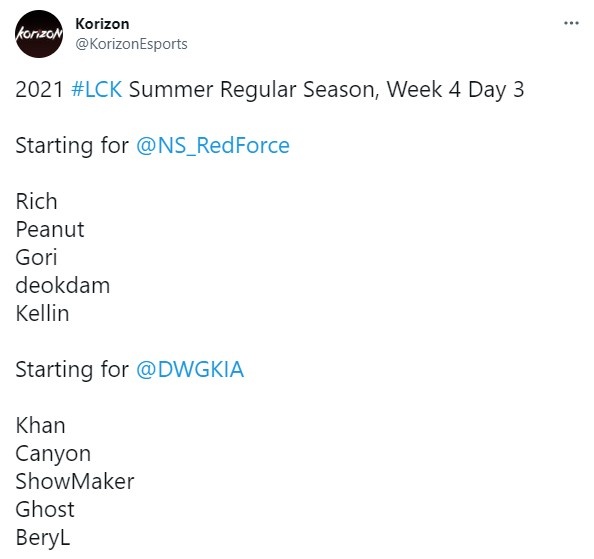The image size is (594, 559).
Task: Open the Korizon profile avatar
Action: [x=39, y=34]
